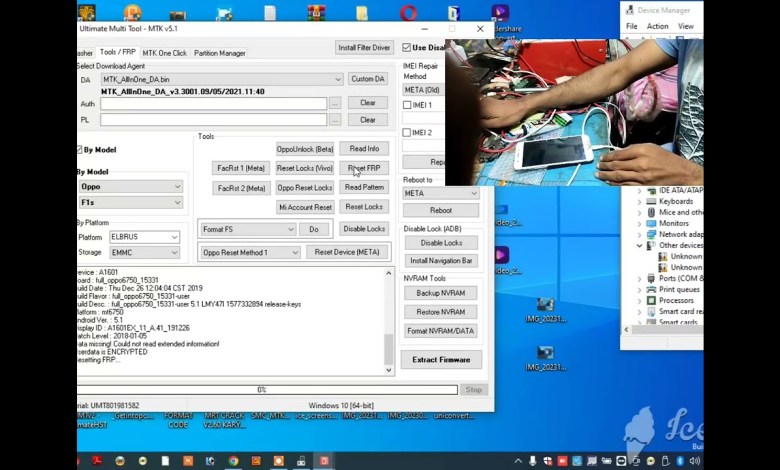Click the Format NVRAM/DATA button
Image resolution: width=780 pixels, height=470 pixels.
click(x=441, y=331)
